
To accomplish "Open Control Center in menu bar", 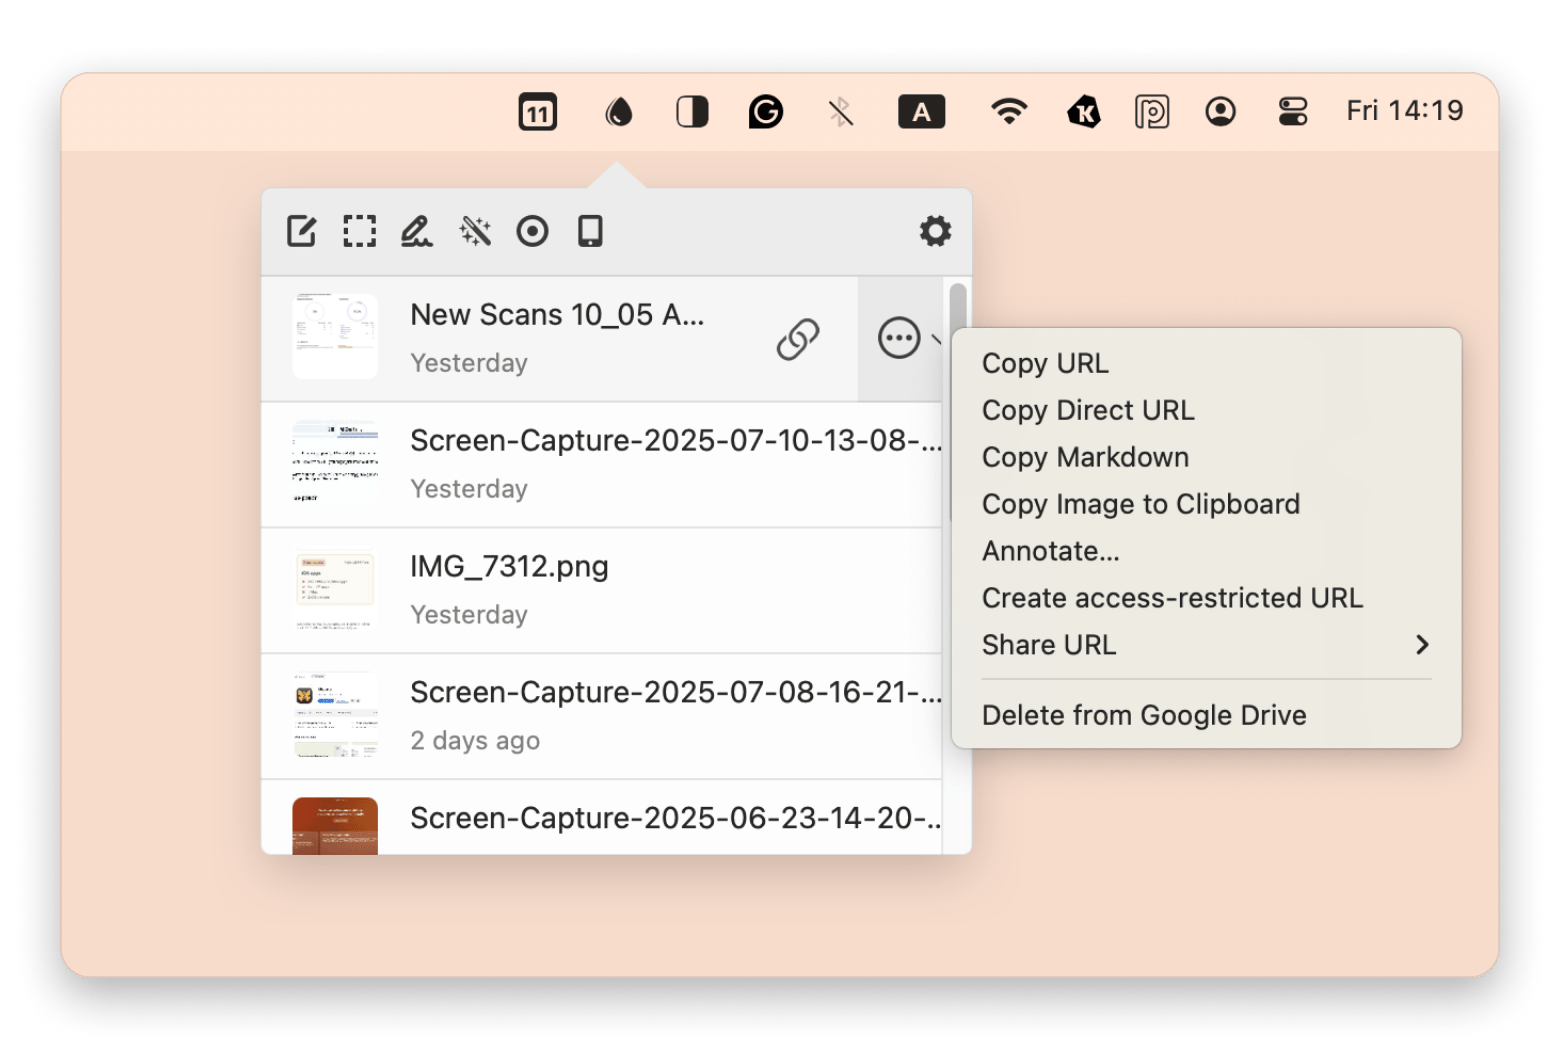I will [x=1292, y=111].
